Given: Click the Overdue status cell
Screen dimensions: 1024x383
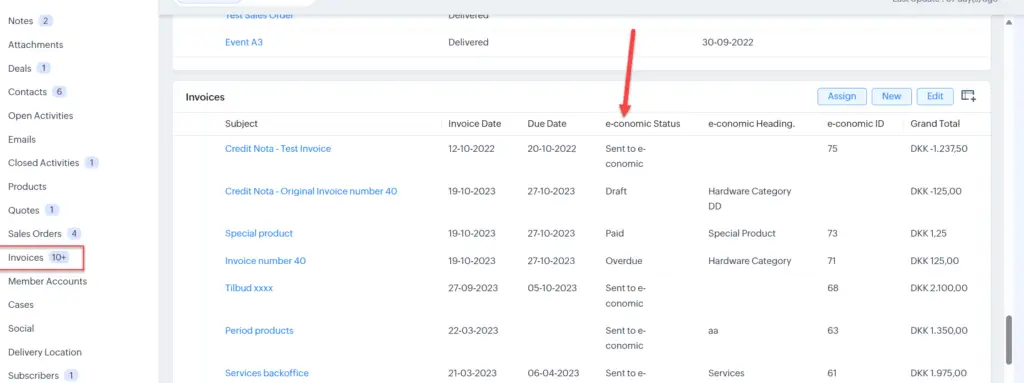Looking at the screenshot, I should (624, 261).
